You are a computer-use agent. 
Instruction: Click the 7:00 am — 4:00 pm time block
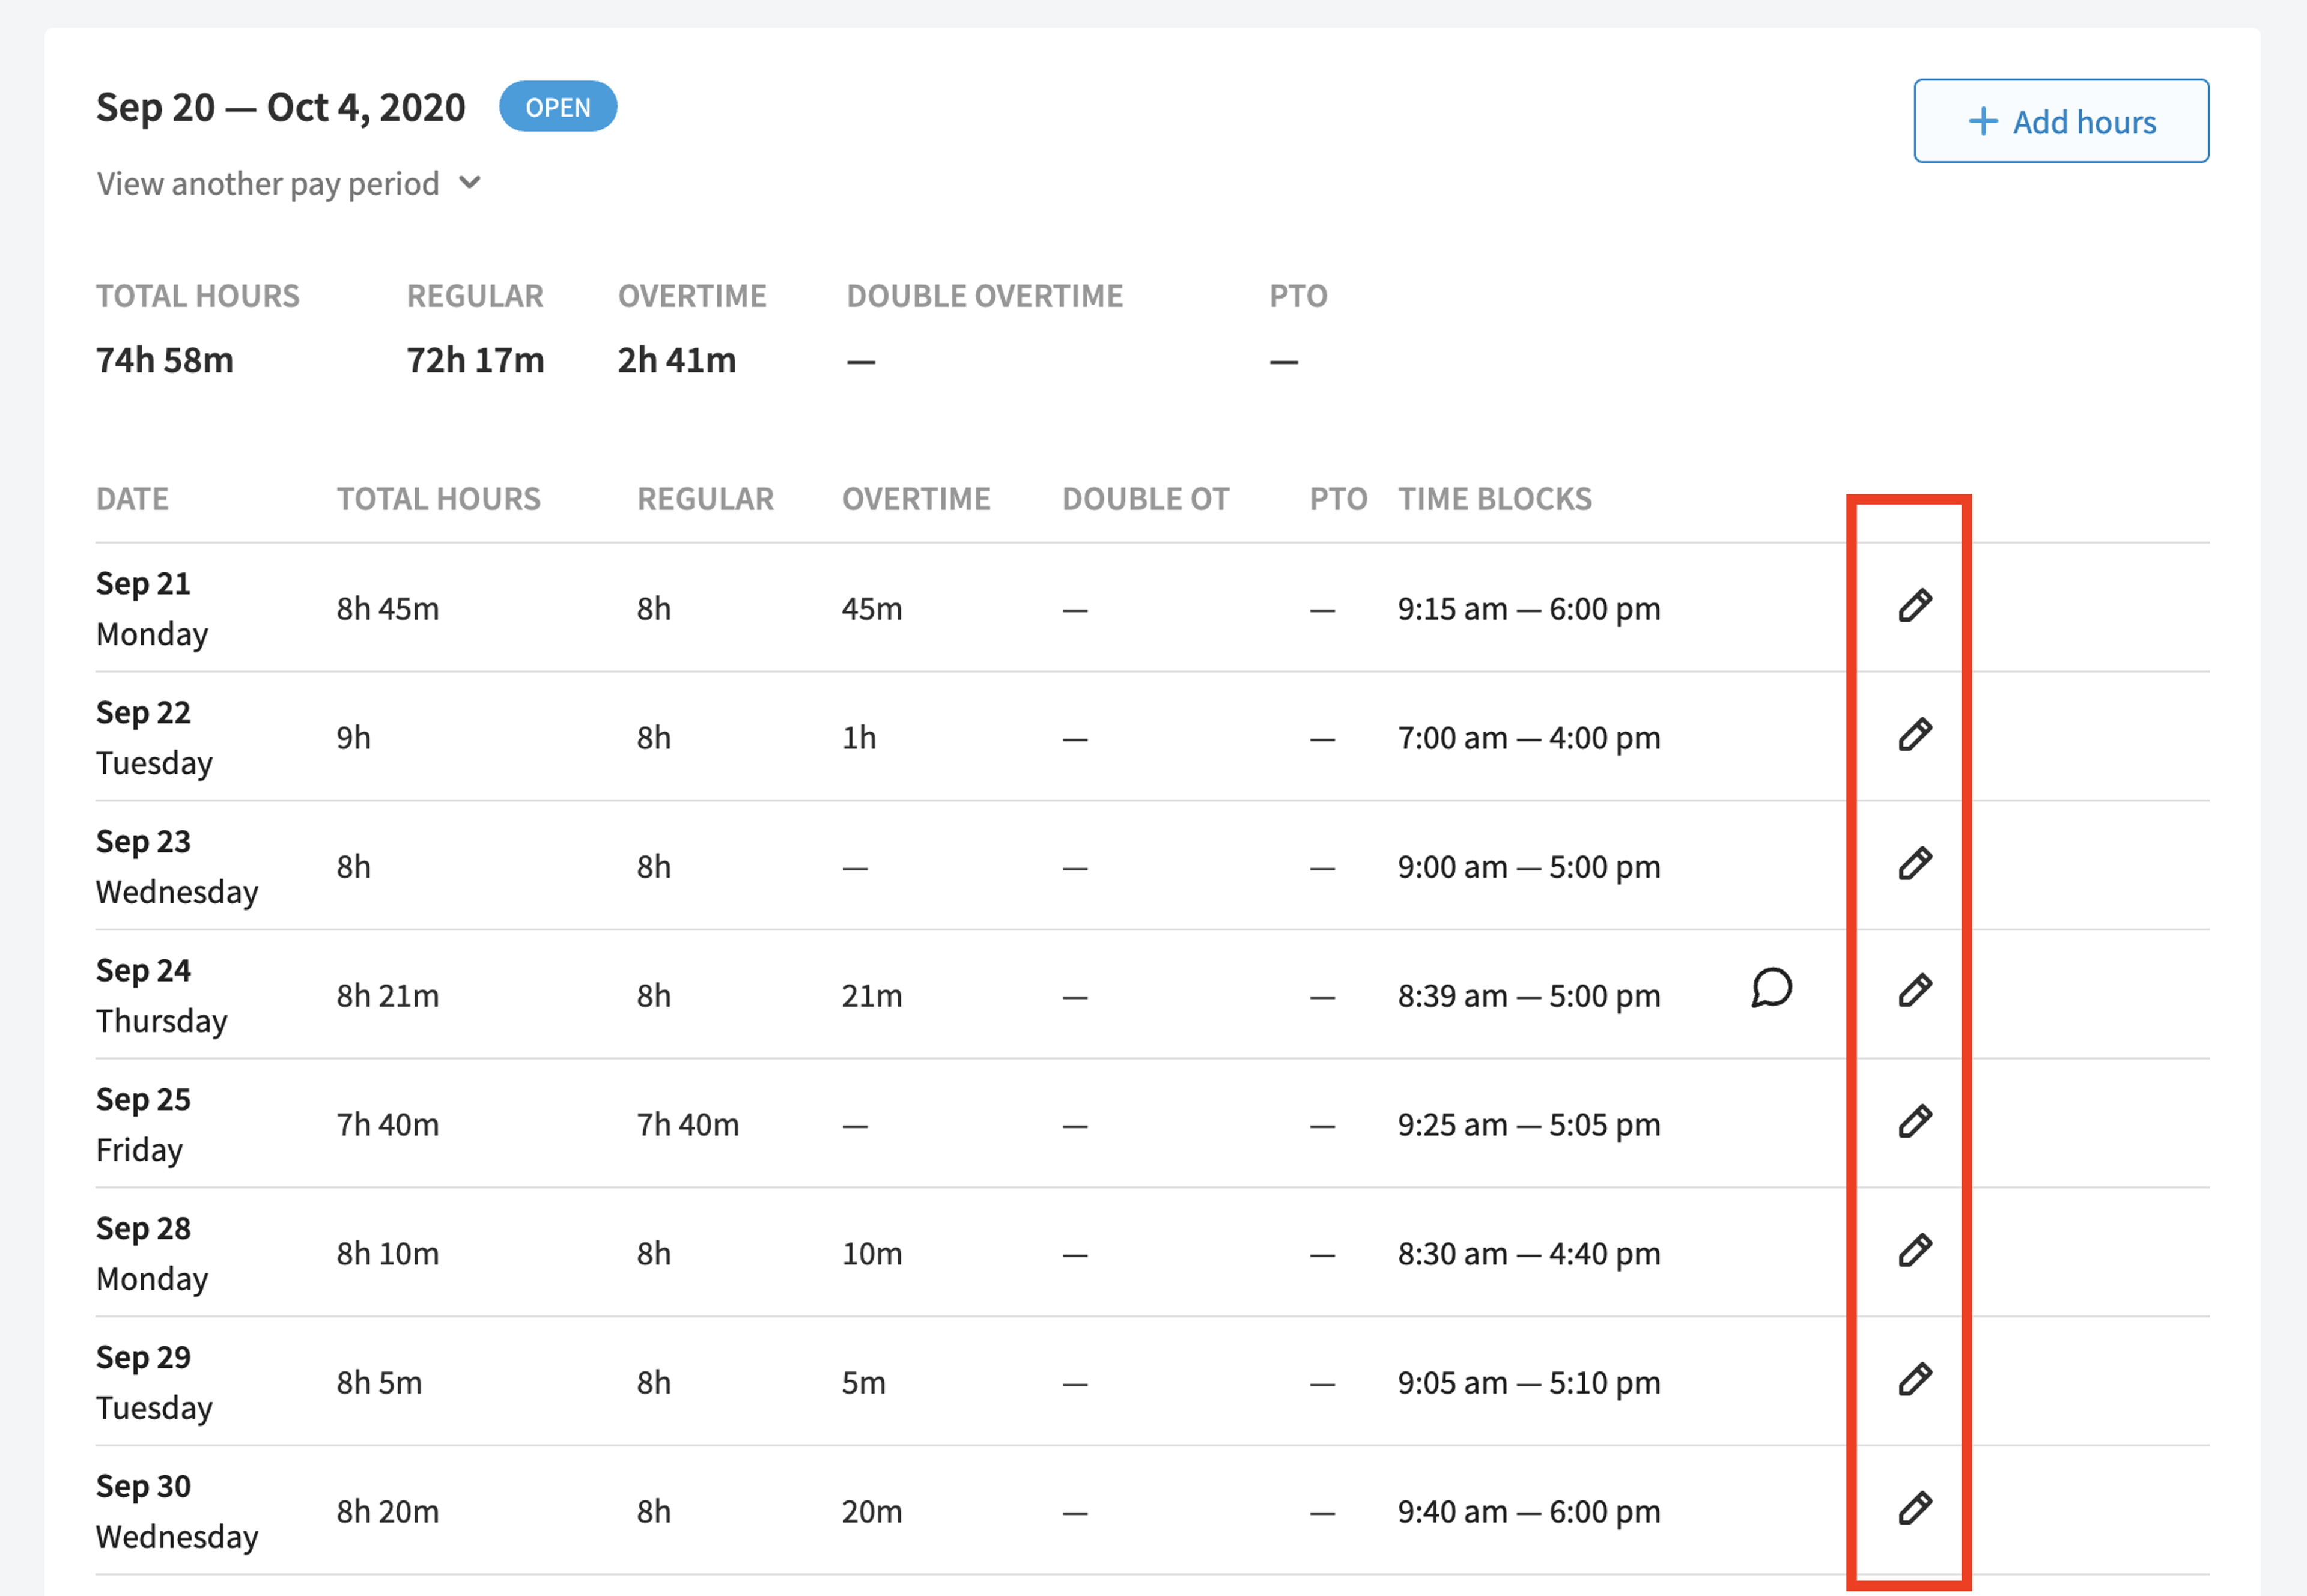click(1529, 738)
